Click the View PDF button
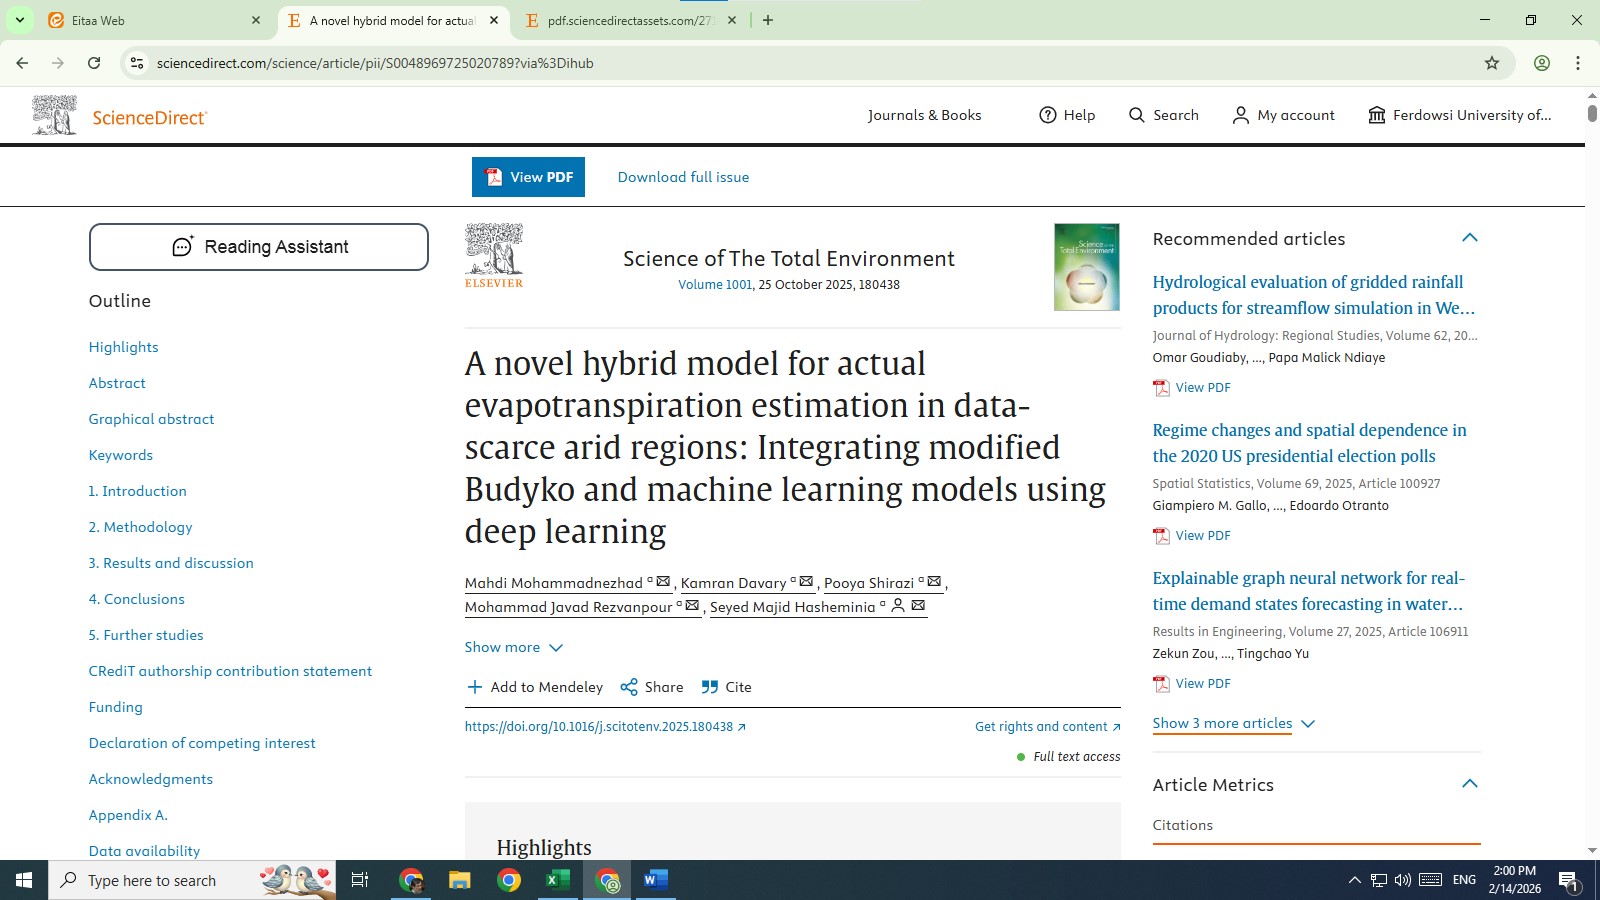This screenshot has height=900, width=1600. tap(528, 177)
